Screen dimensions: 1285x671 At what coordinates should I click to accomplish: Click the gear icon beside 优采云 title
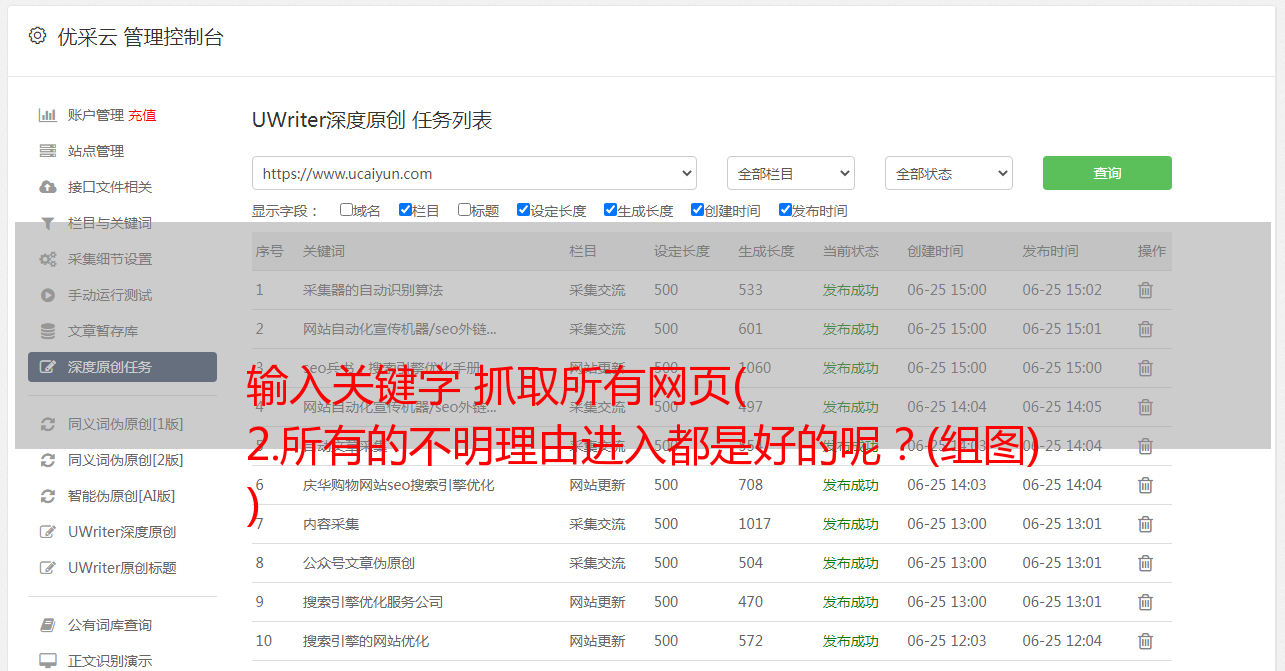pos(37,36)
